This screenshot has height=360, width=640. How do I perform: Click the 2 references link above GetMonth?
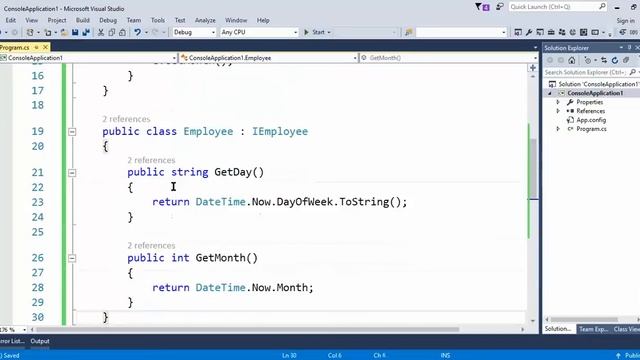[x=151, y=245]
